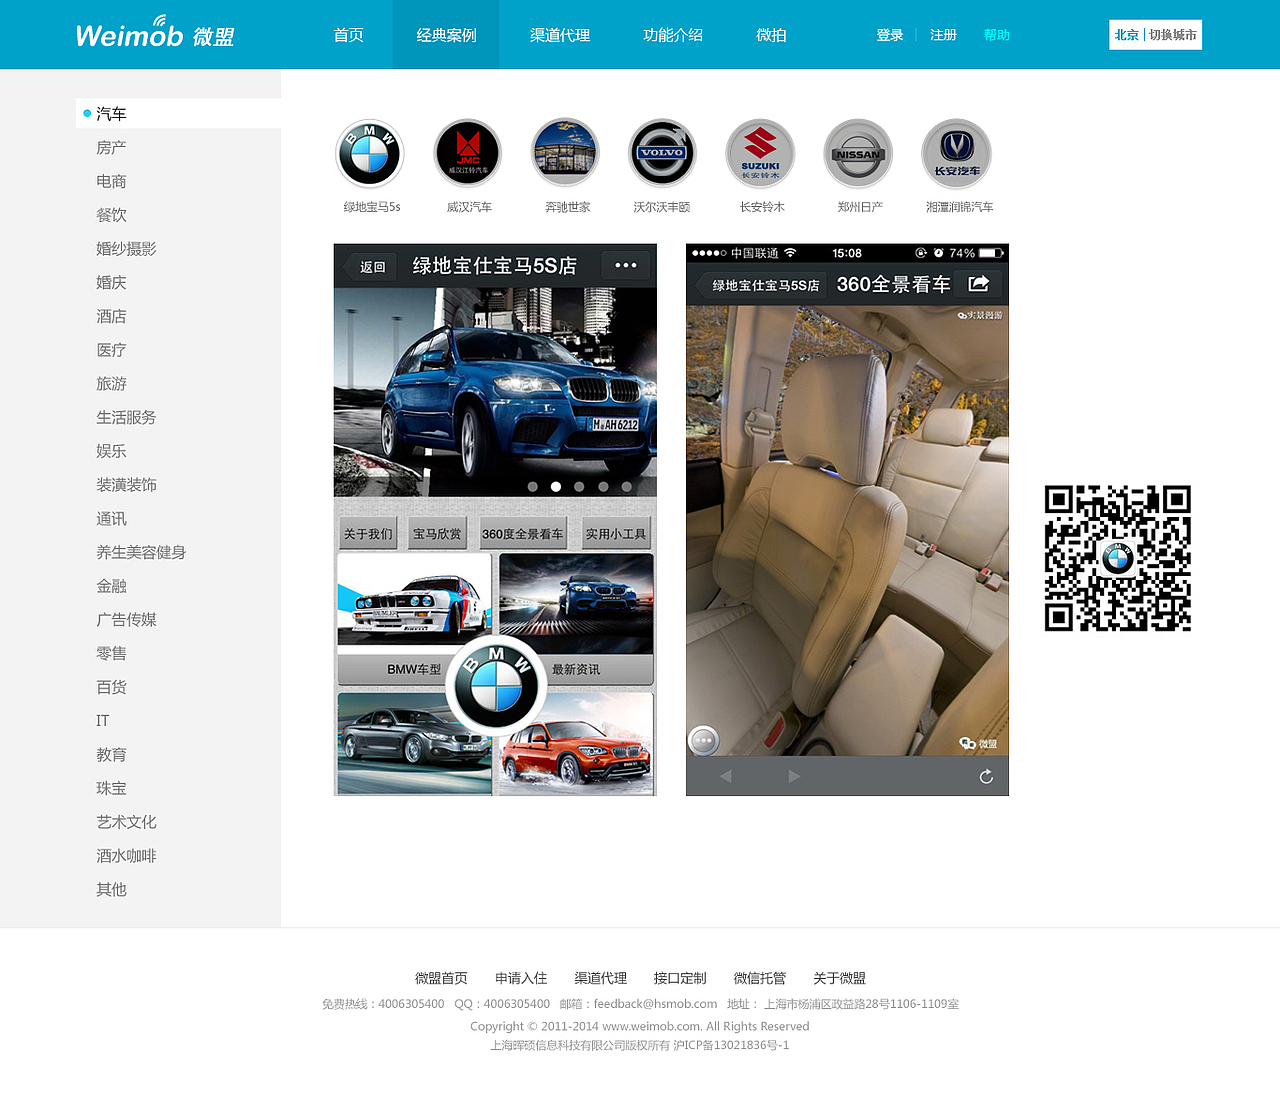Click the Weimob logo in the header
The image size is (1280, 1096).
[x=153, y=33]
